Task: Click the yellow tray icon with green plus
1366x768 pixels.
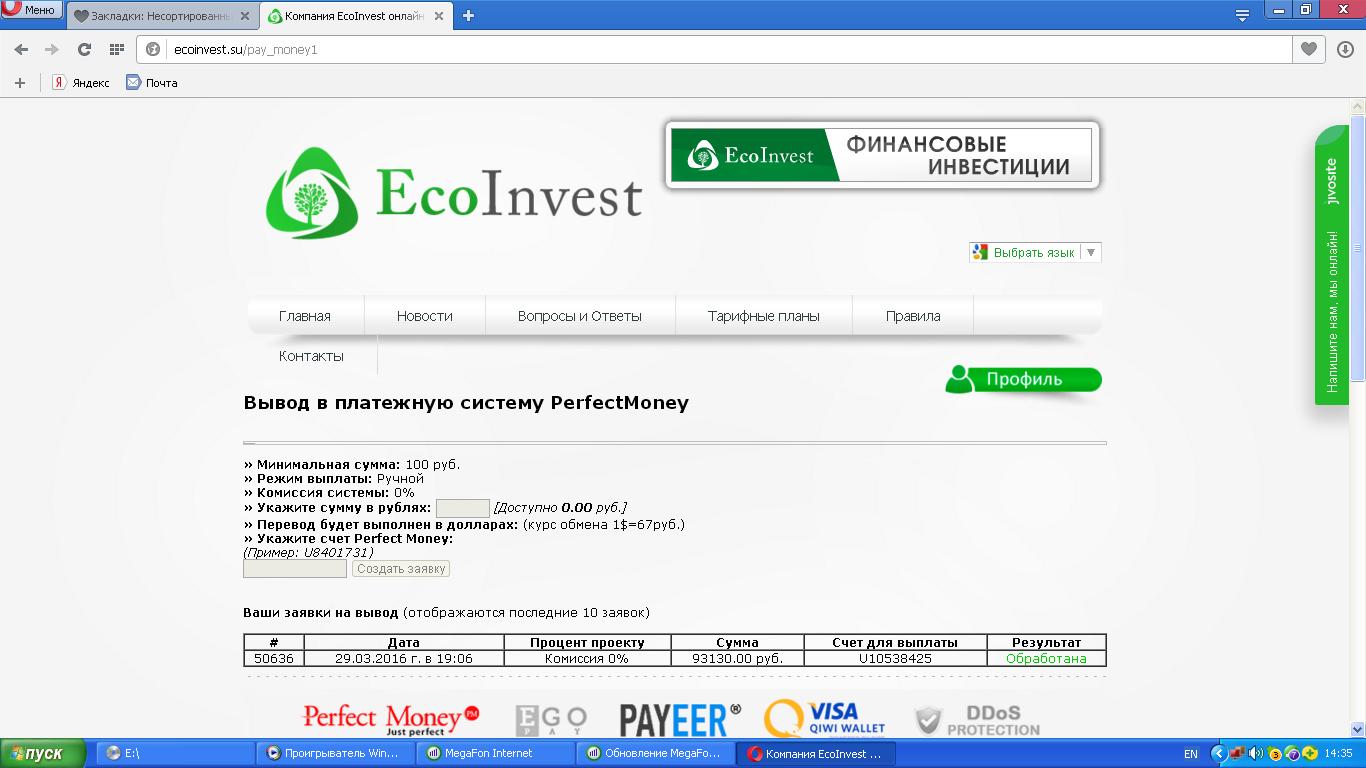Action: 1309,753
